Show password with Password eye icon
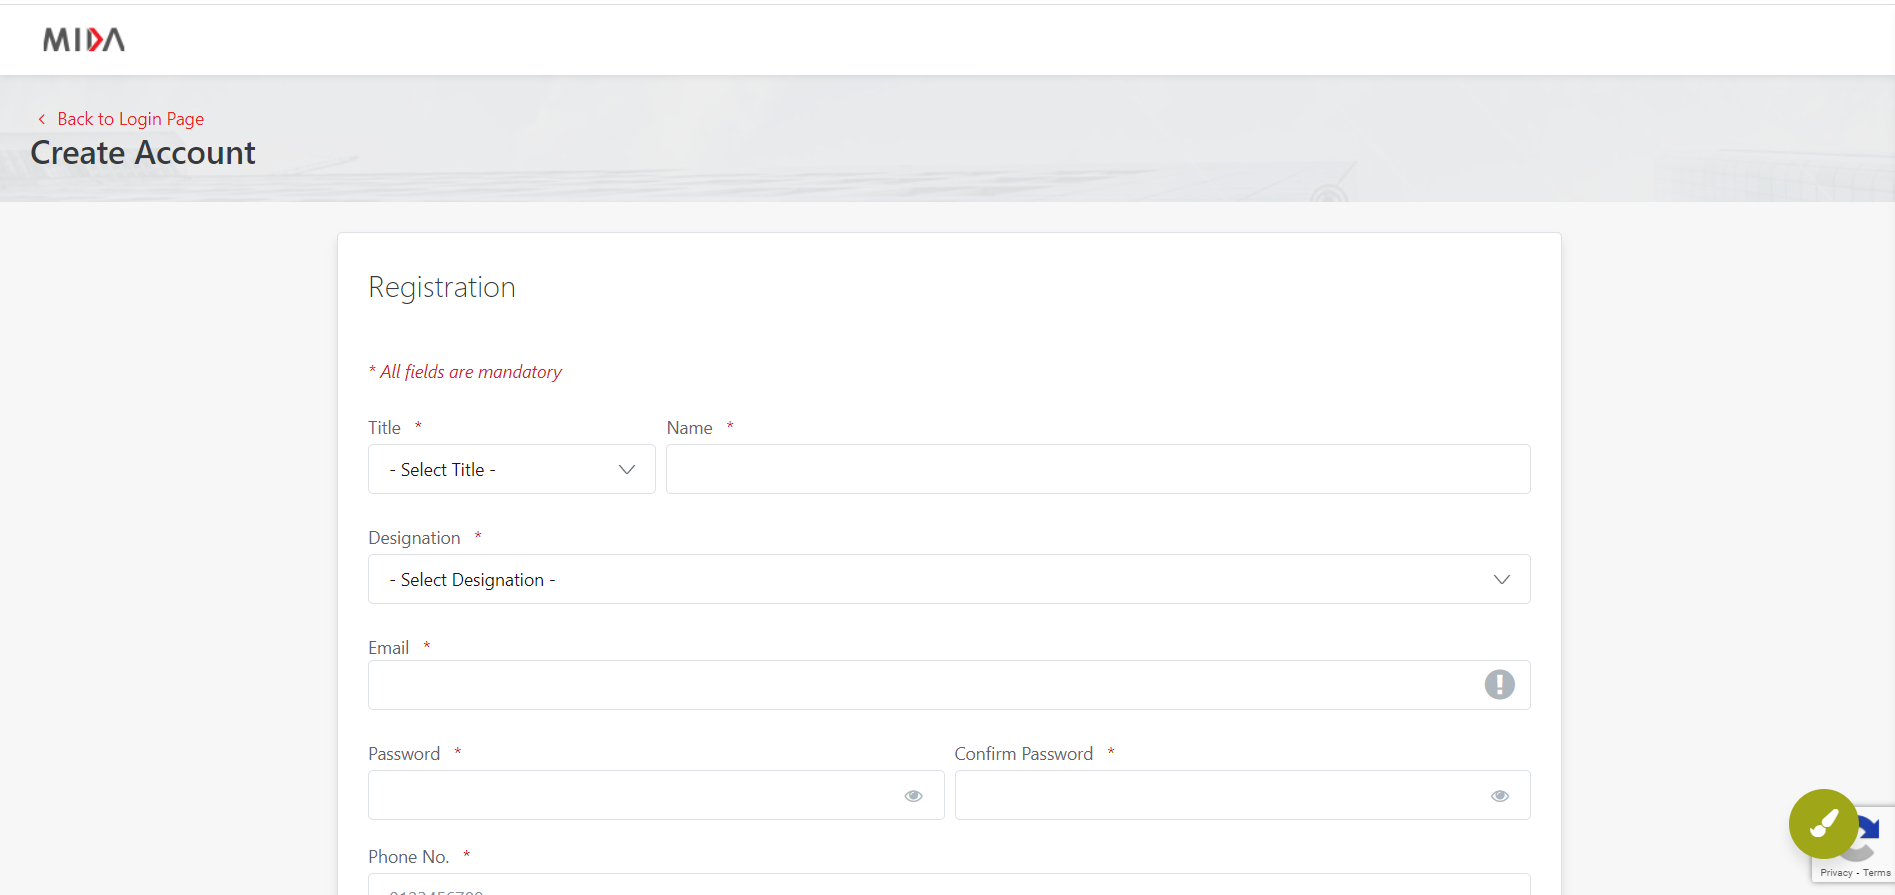 point(913,796)
